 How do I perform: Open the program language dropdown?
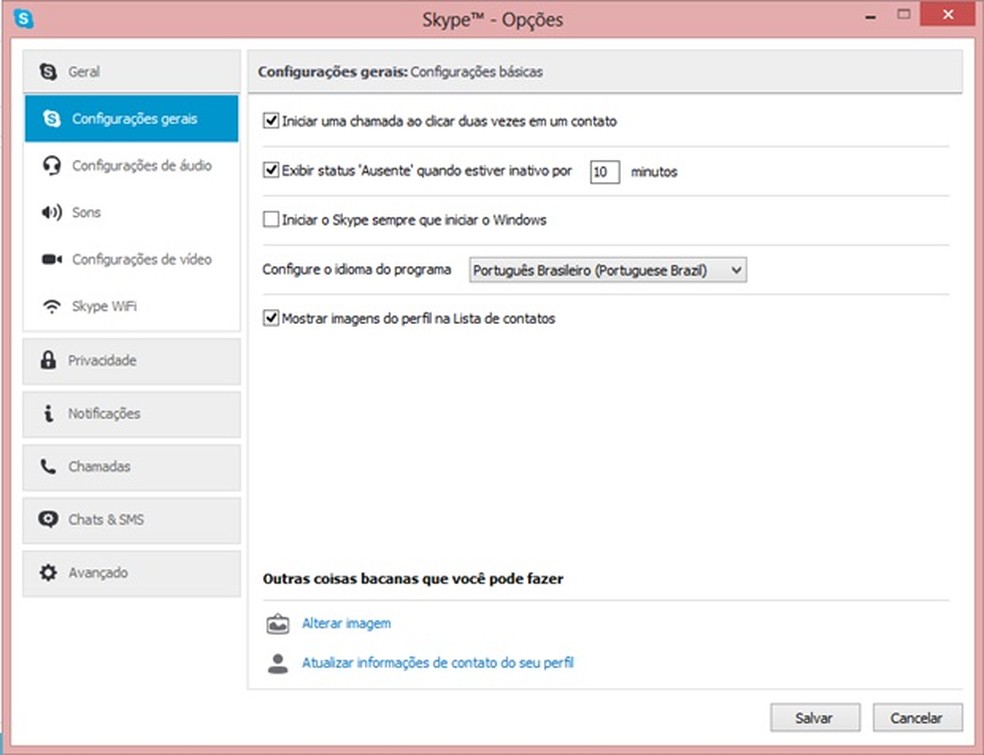(x=608, y=270)
